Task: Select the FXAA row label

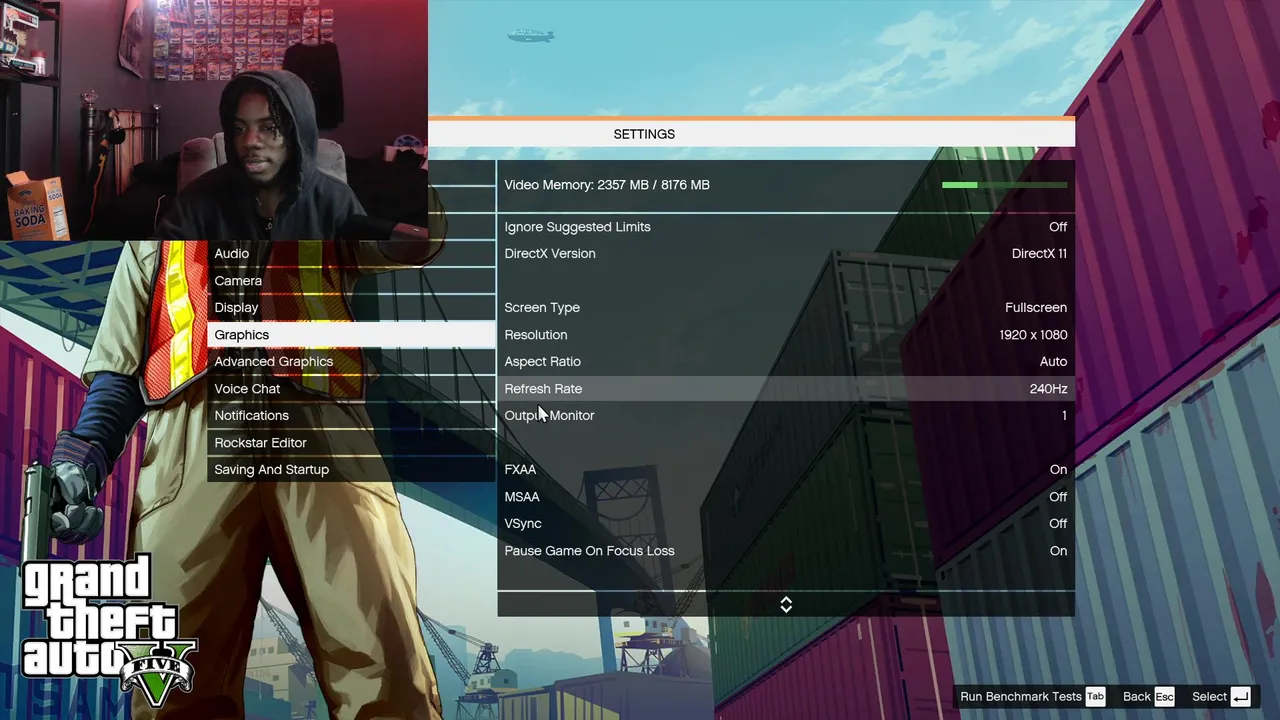Action: point(520,470)
